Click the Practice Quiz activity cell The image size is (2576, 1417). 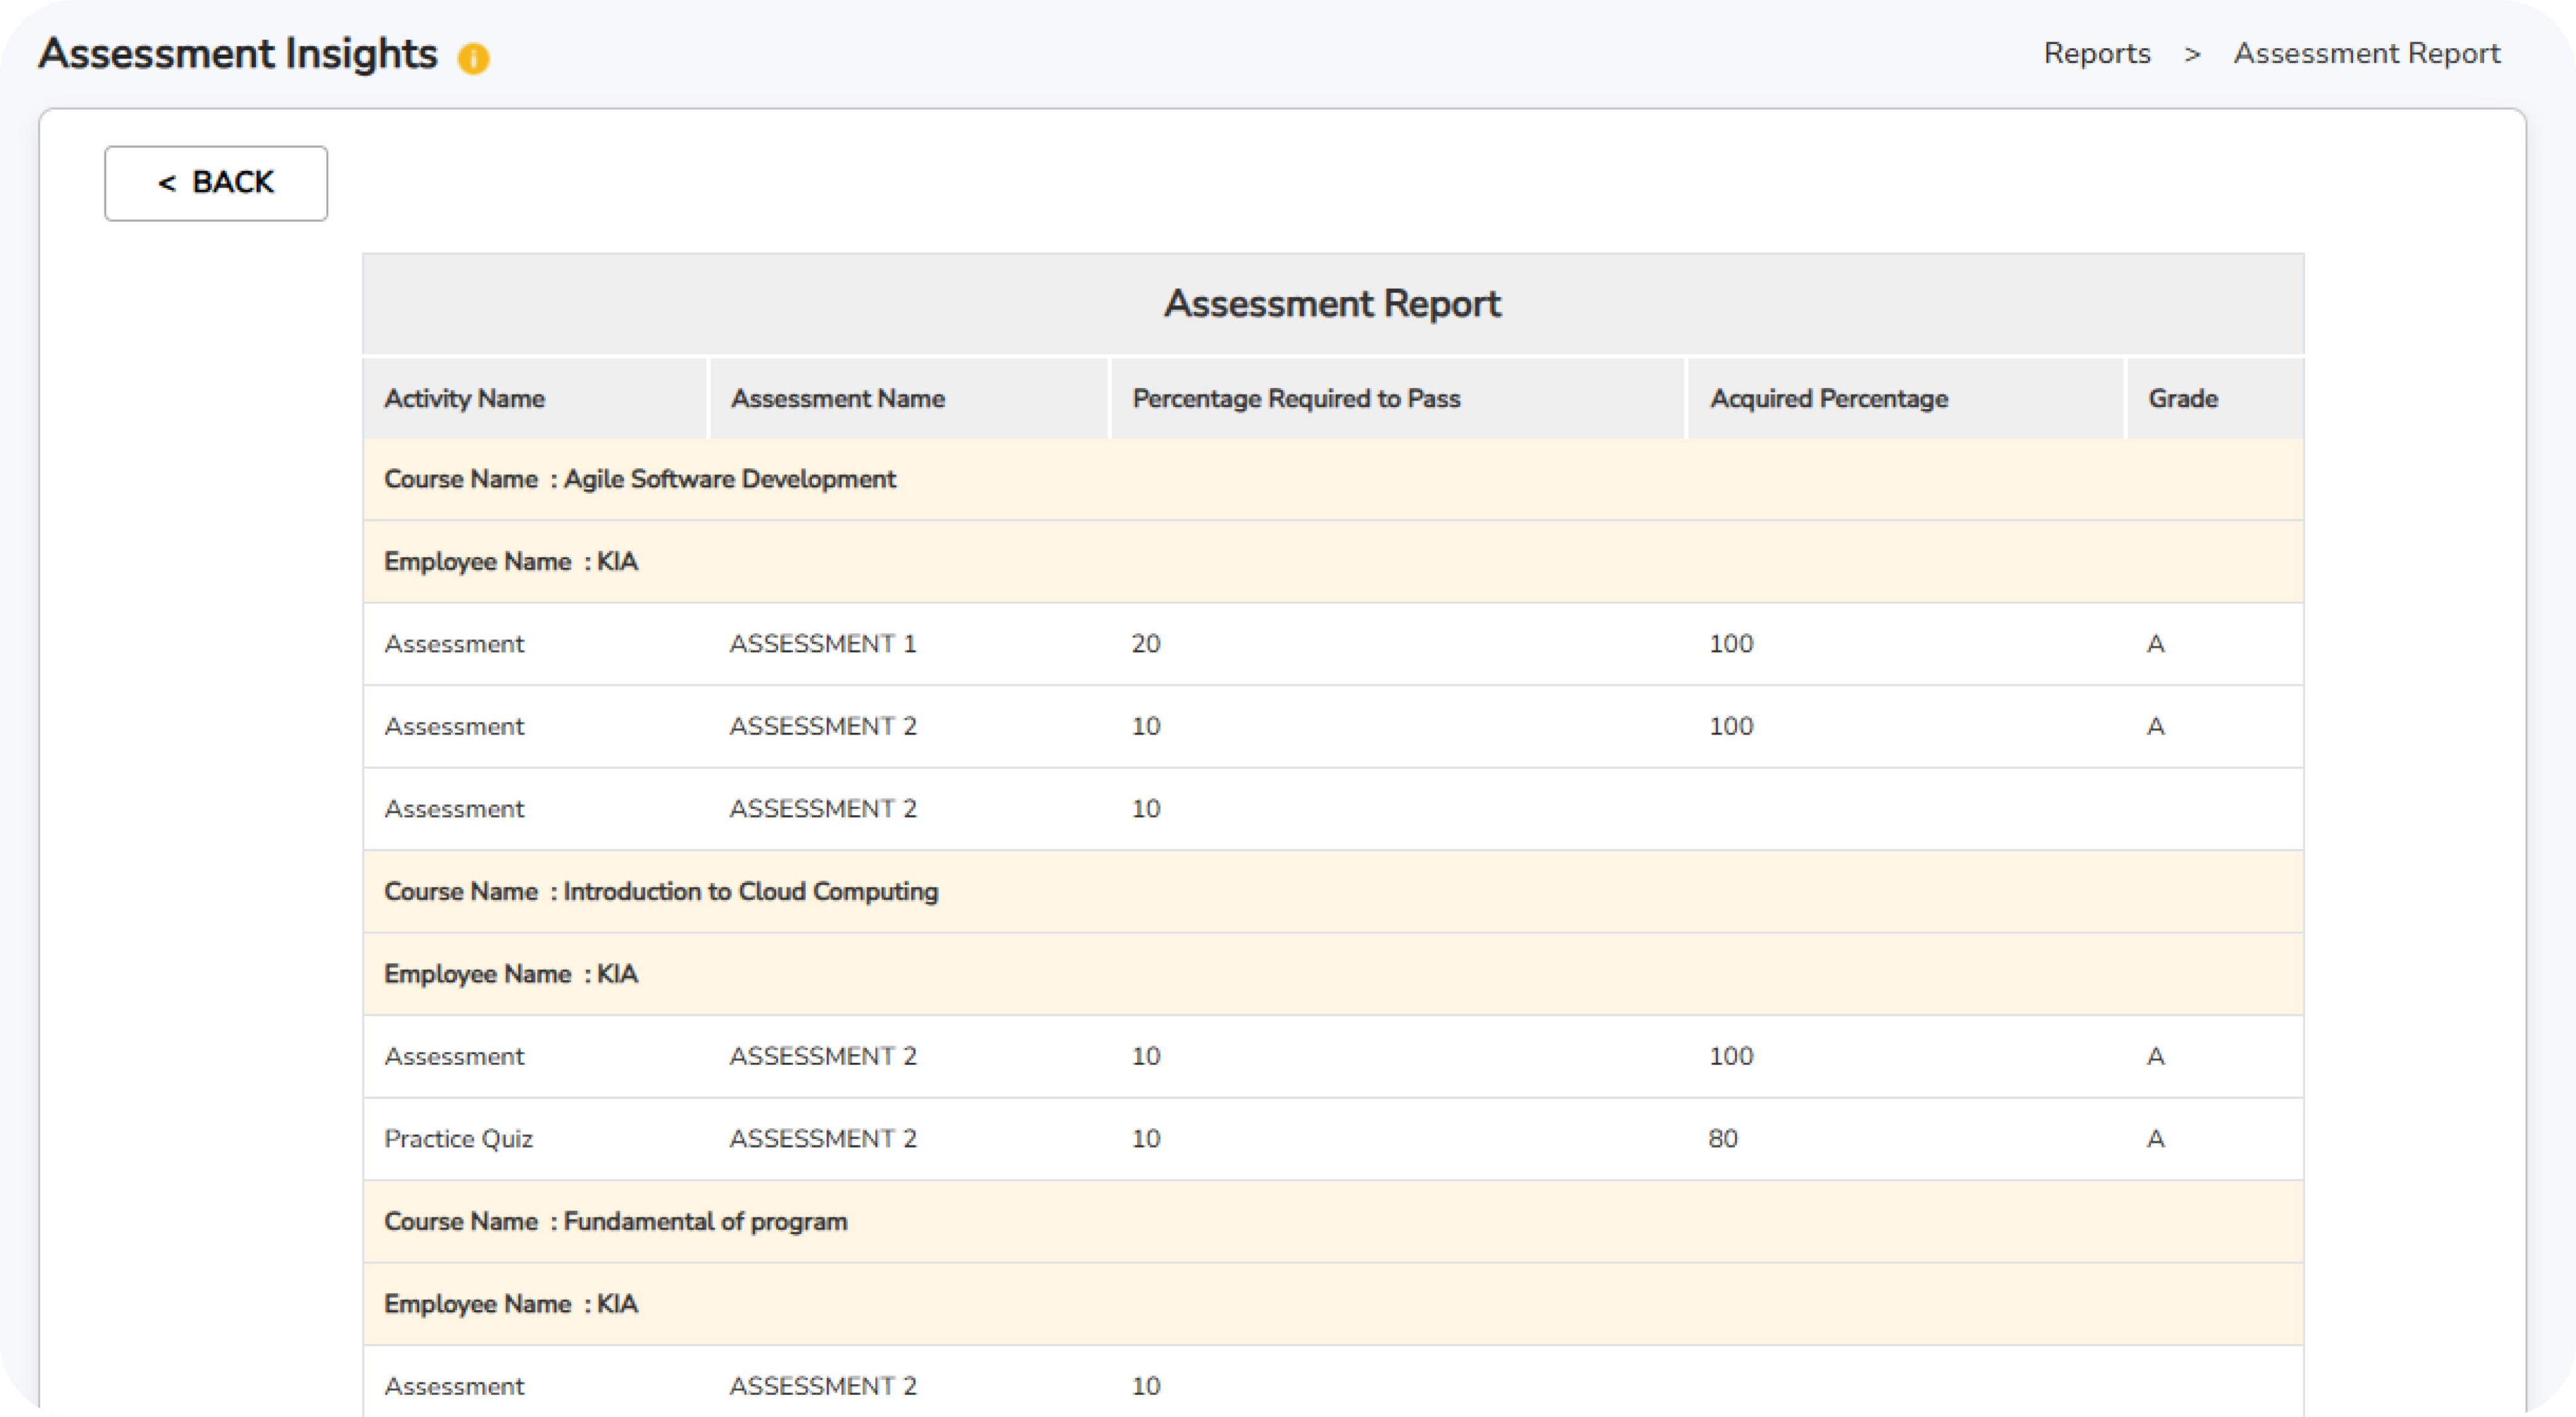458,1139
